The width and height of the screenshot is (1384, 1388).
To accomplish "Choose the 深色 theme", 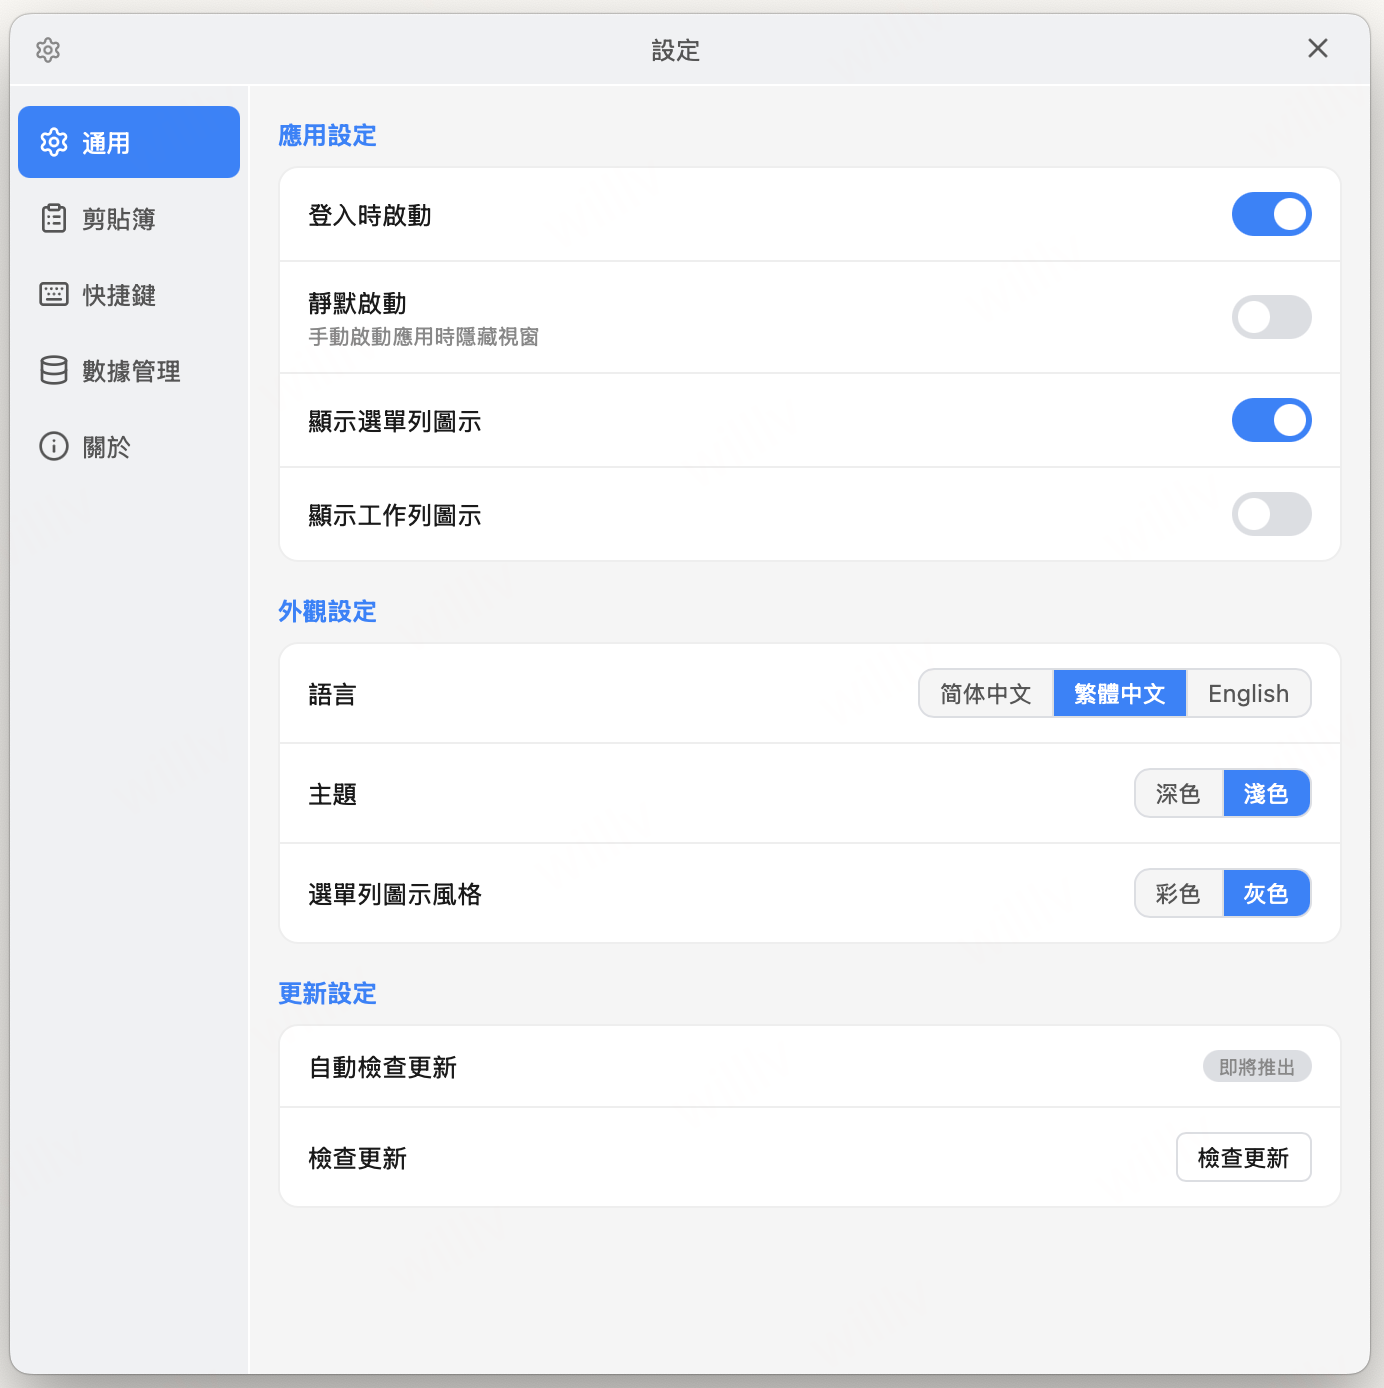I will 1178,793.
